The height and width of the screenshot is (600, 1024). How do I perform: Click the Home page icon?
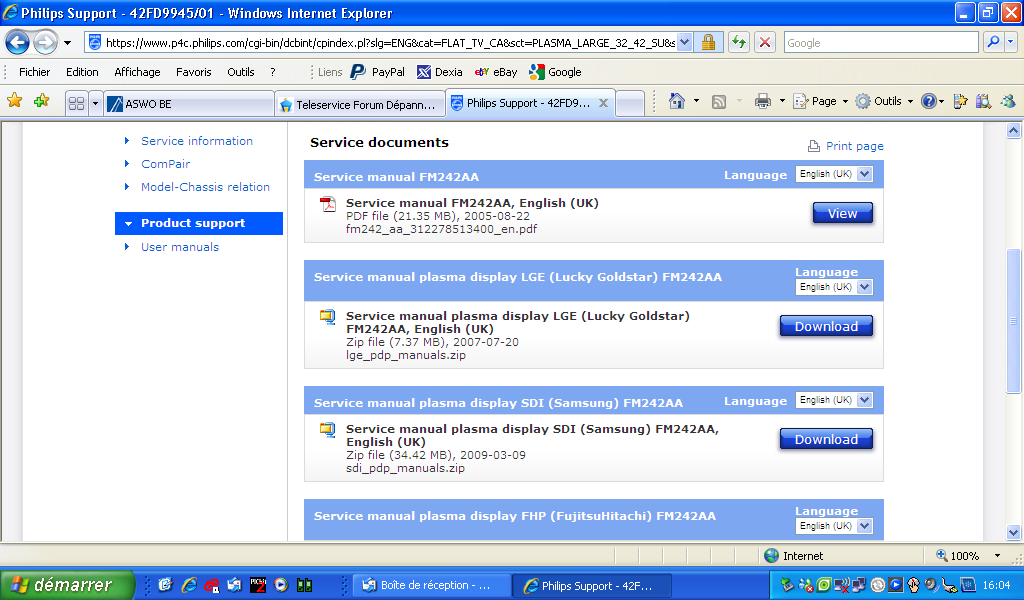coord(677,101)
